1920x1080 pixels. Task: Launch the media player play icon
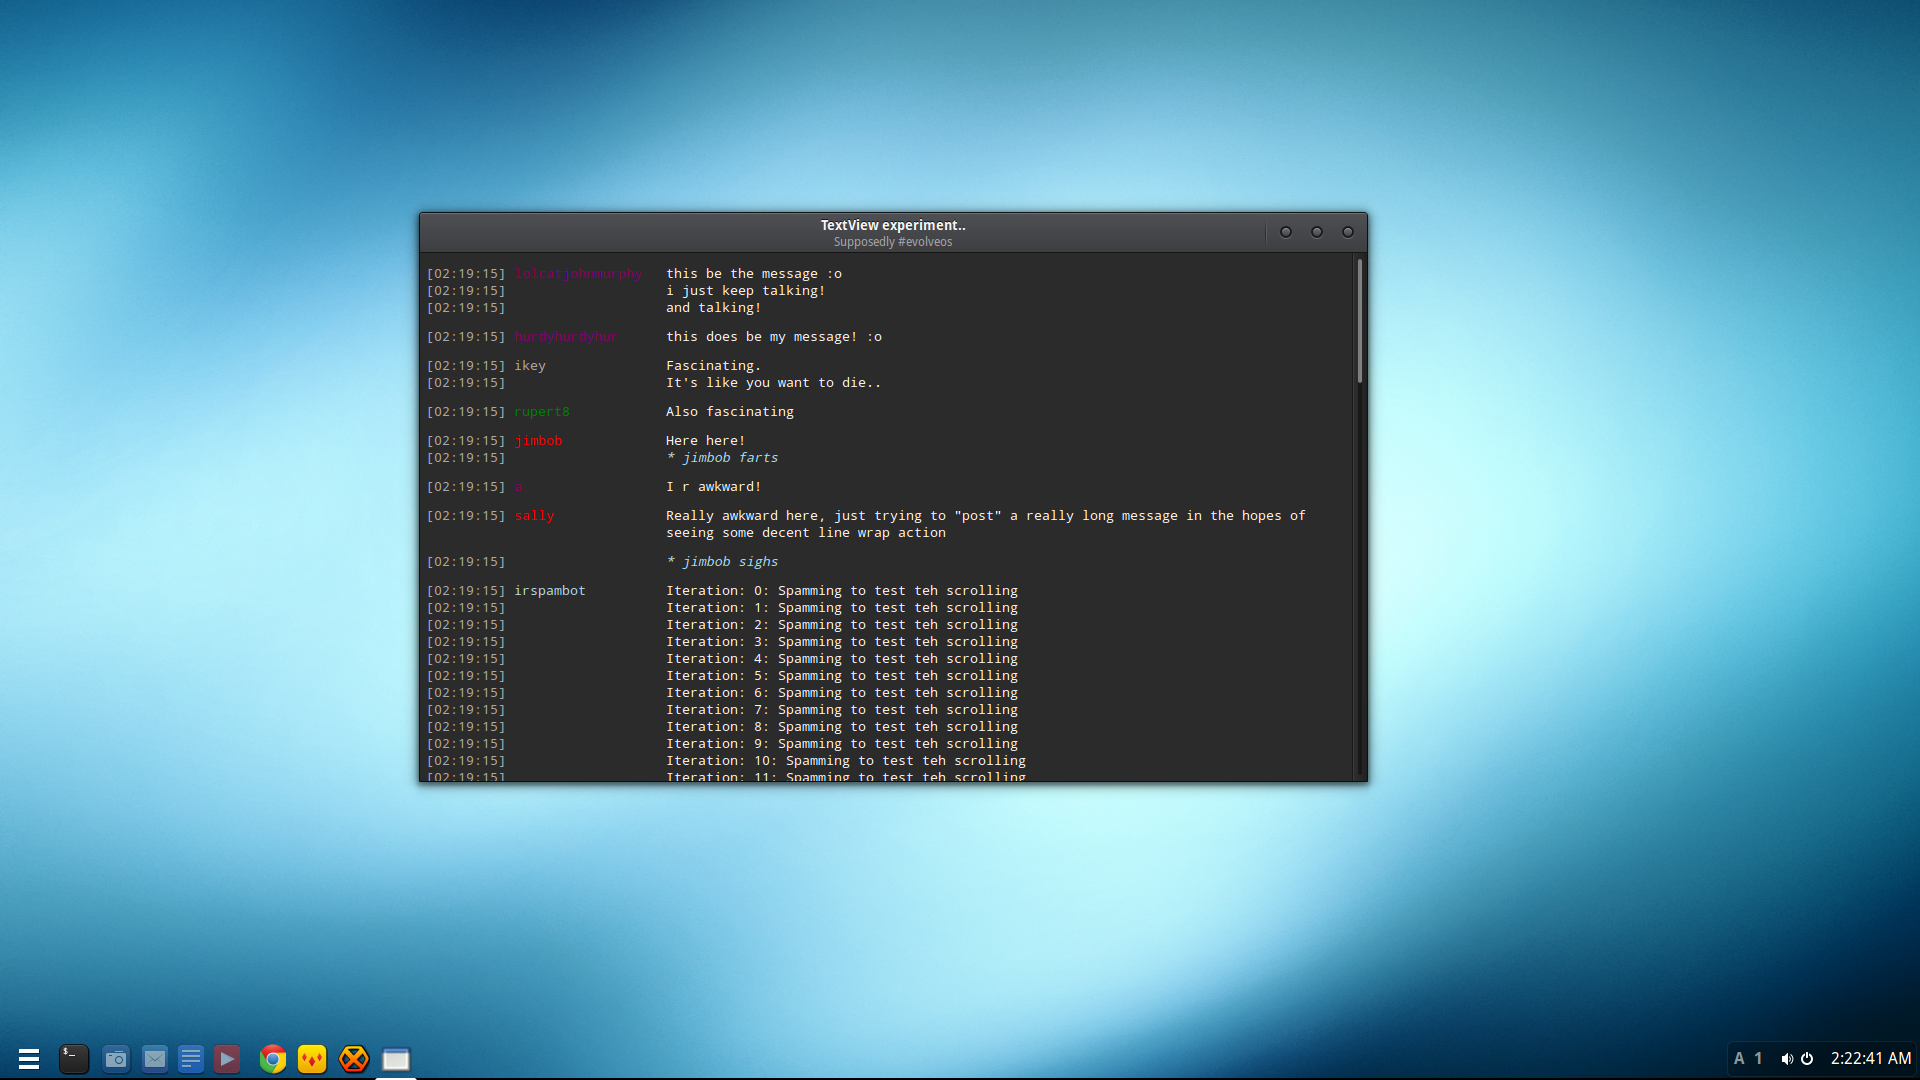(x=227, y=1059)
